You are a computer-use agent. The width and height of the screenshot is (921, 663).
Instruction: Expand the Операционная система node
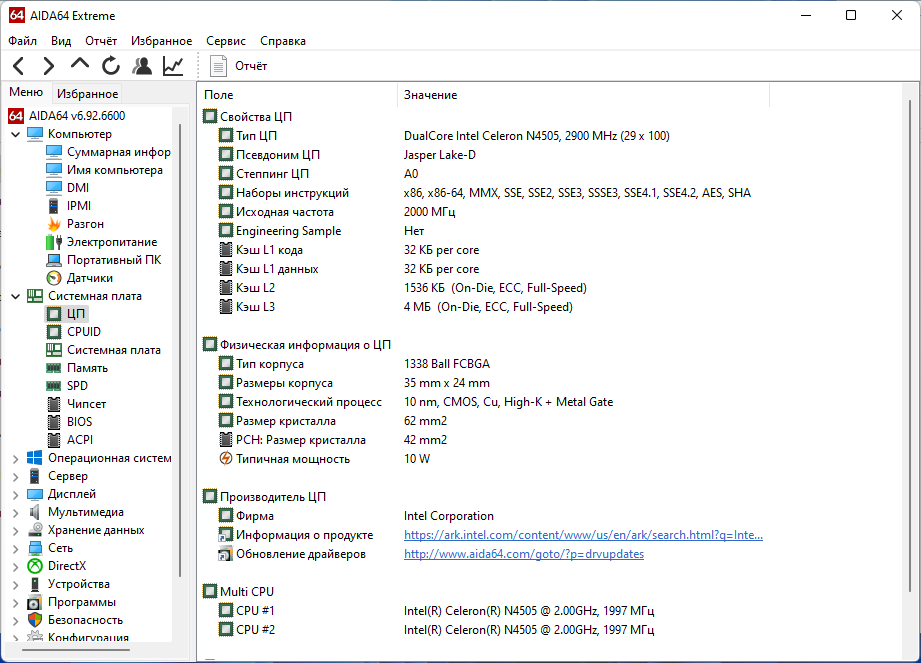tap(16, 459)
